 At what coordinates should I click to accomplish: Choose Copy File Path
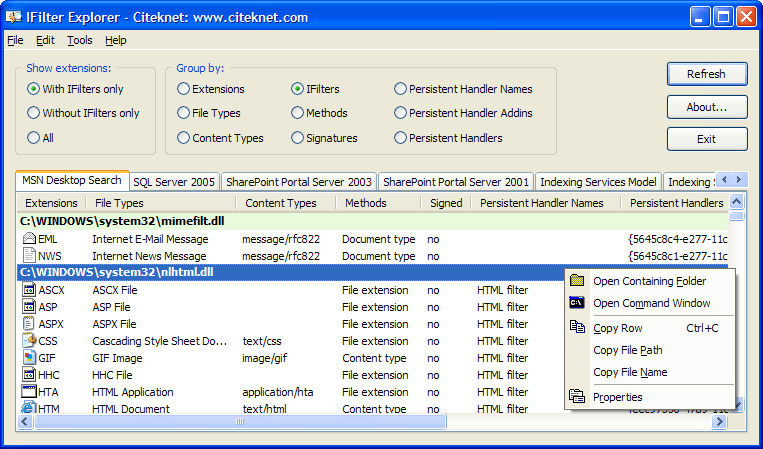click(x=650, y=350)
